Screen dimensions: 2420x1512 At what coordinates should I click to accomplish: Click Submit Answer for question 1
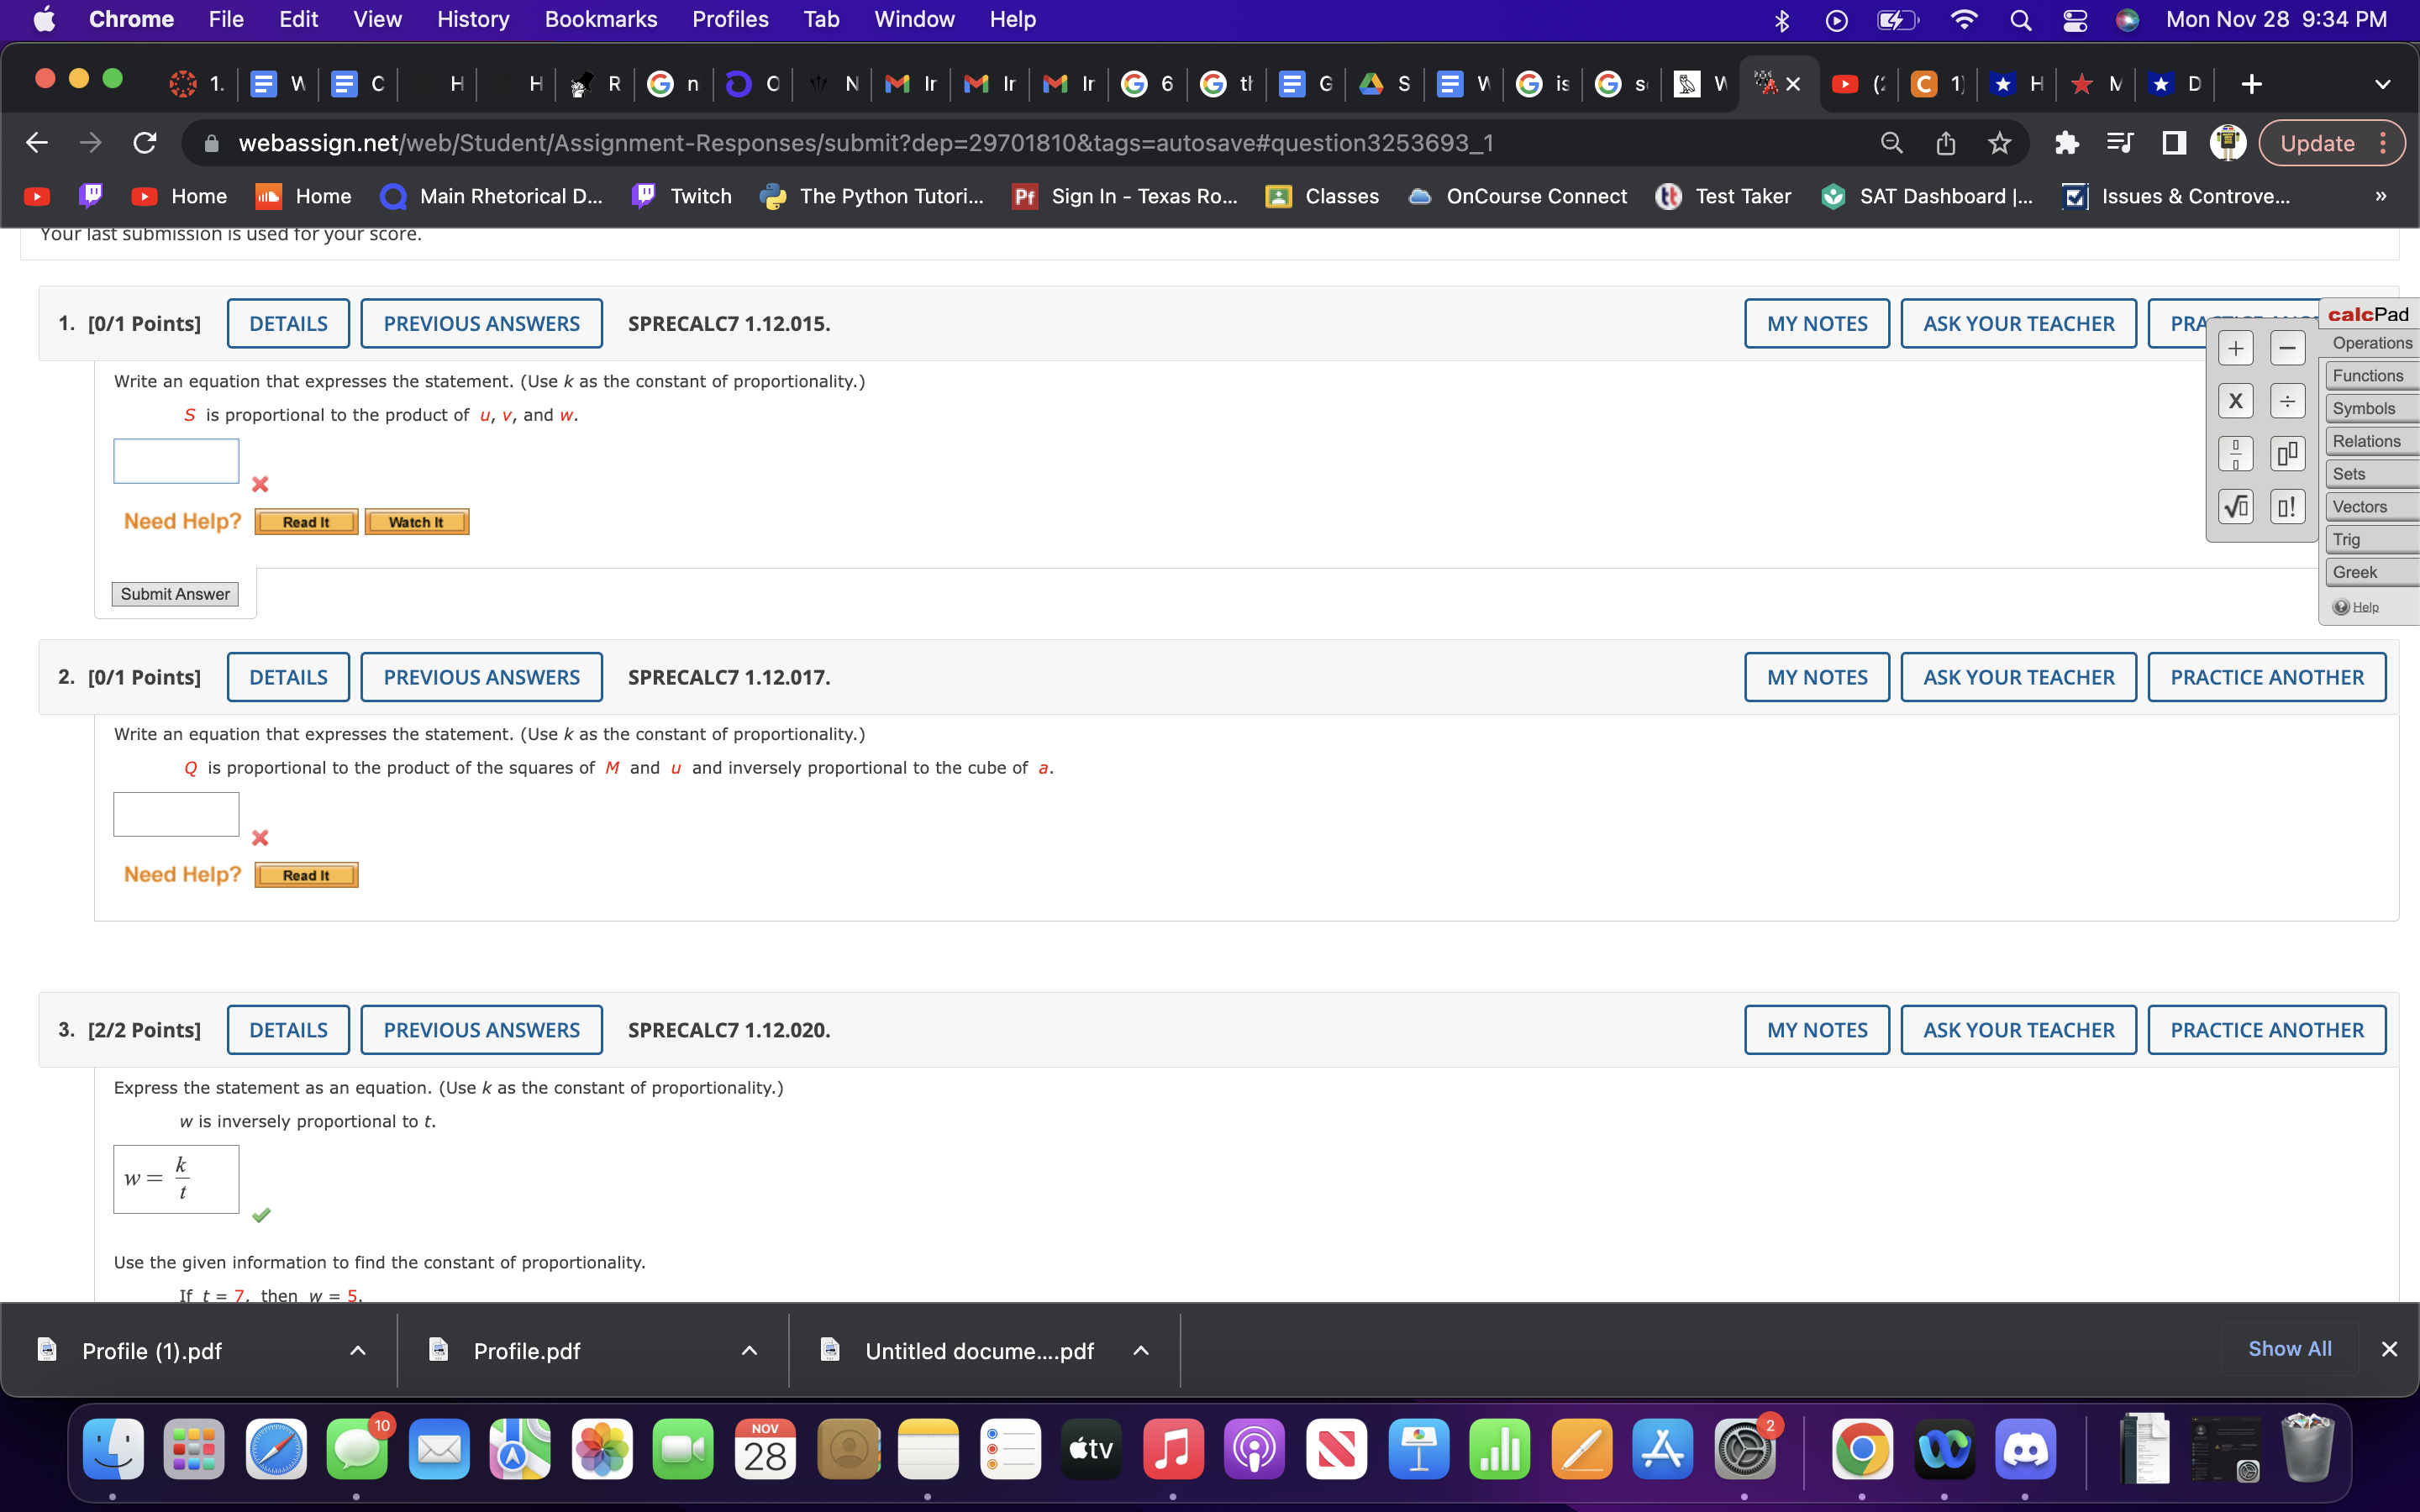(x=175, y=593)
